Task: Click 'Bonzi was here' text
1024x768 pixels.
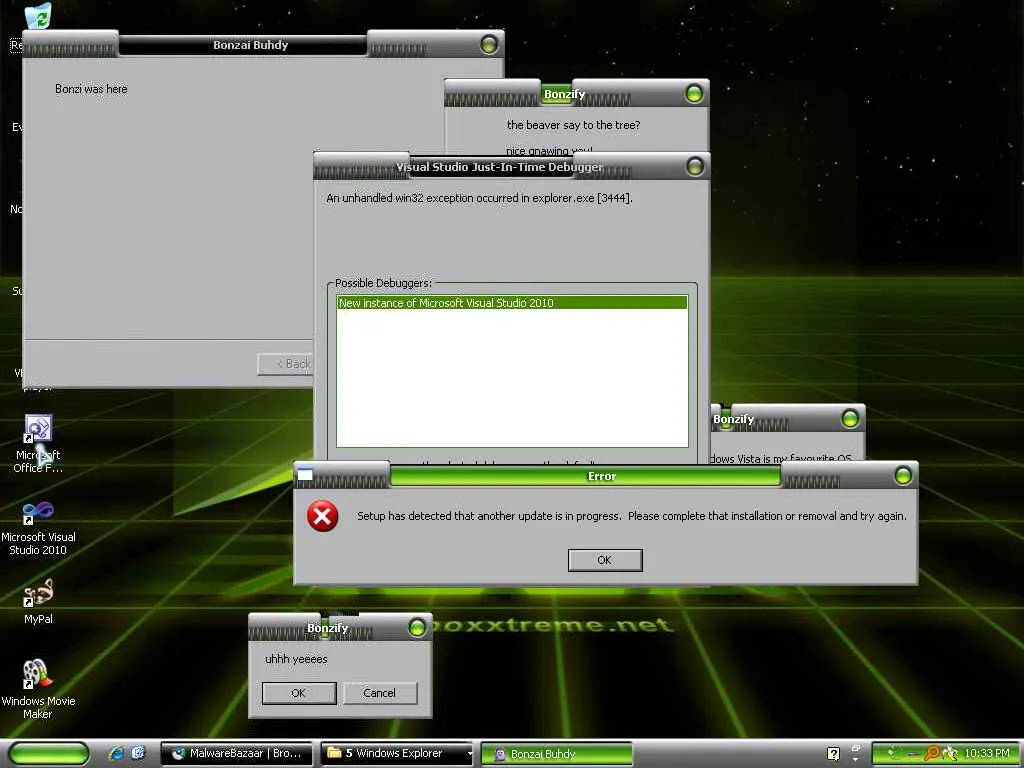Action: point(91,89)
